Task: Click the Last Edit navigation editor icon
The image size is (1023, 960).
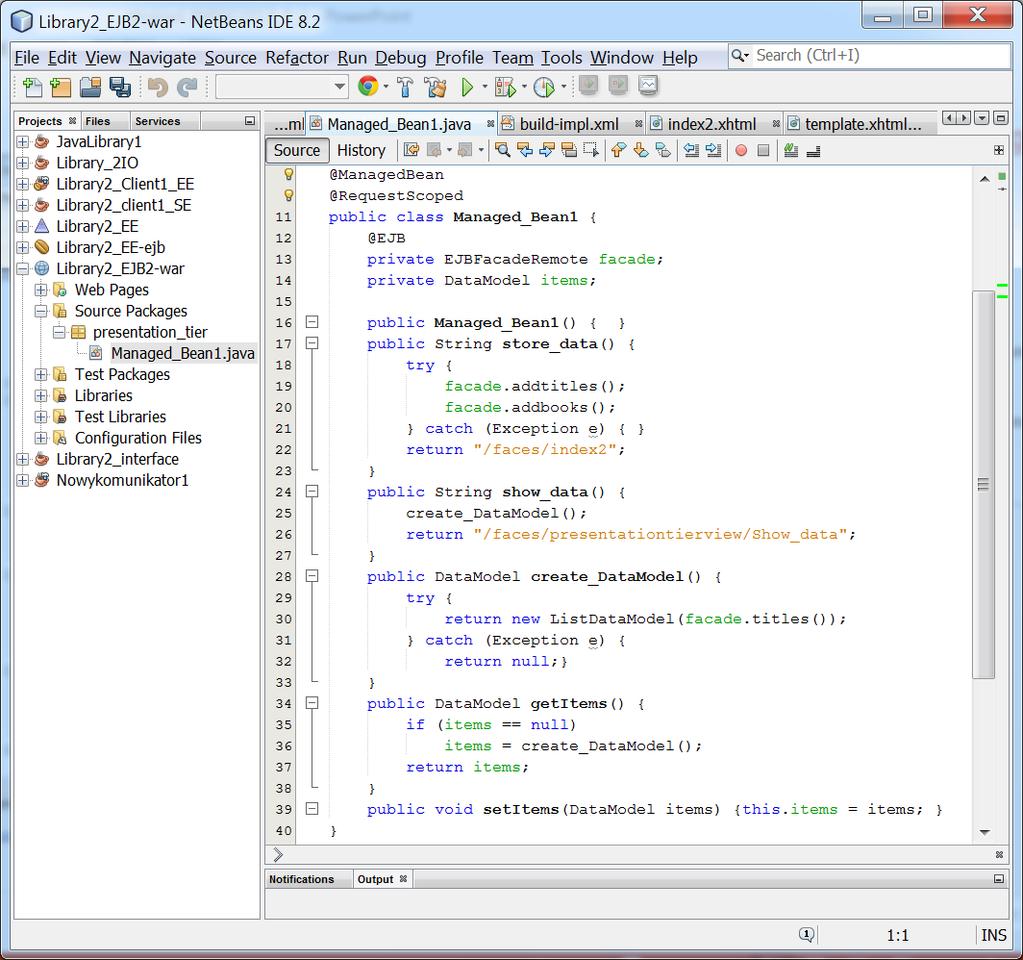Action: [411, 150]
